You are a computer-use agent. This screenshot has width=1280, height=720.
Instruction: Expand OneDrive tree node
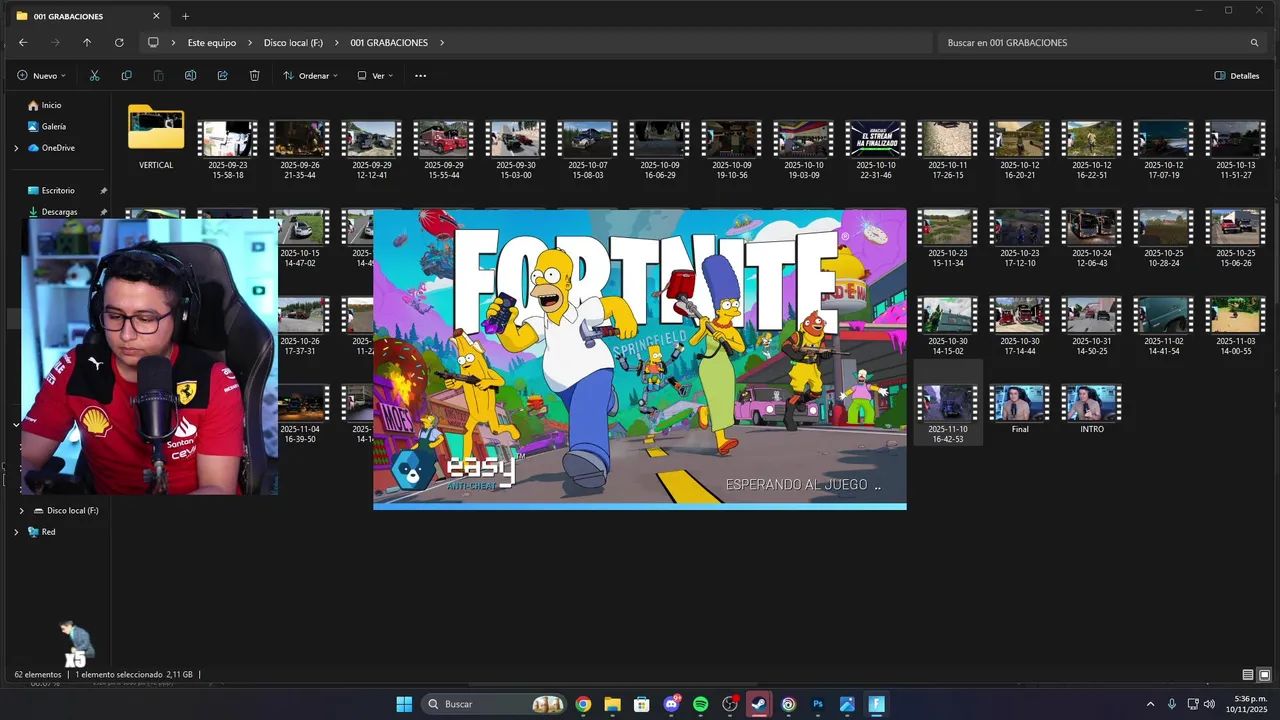pyautogui.click(x=16, y=148)
